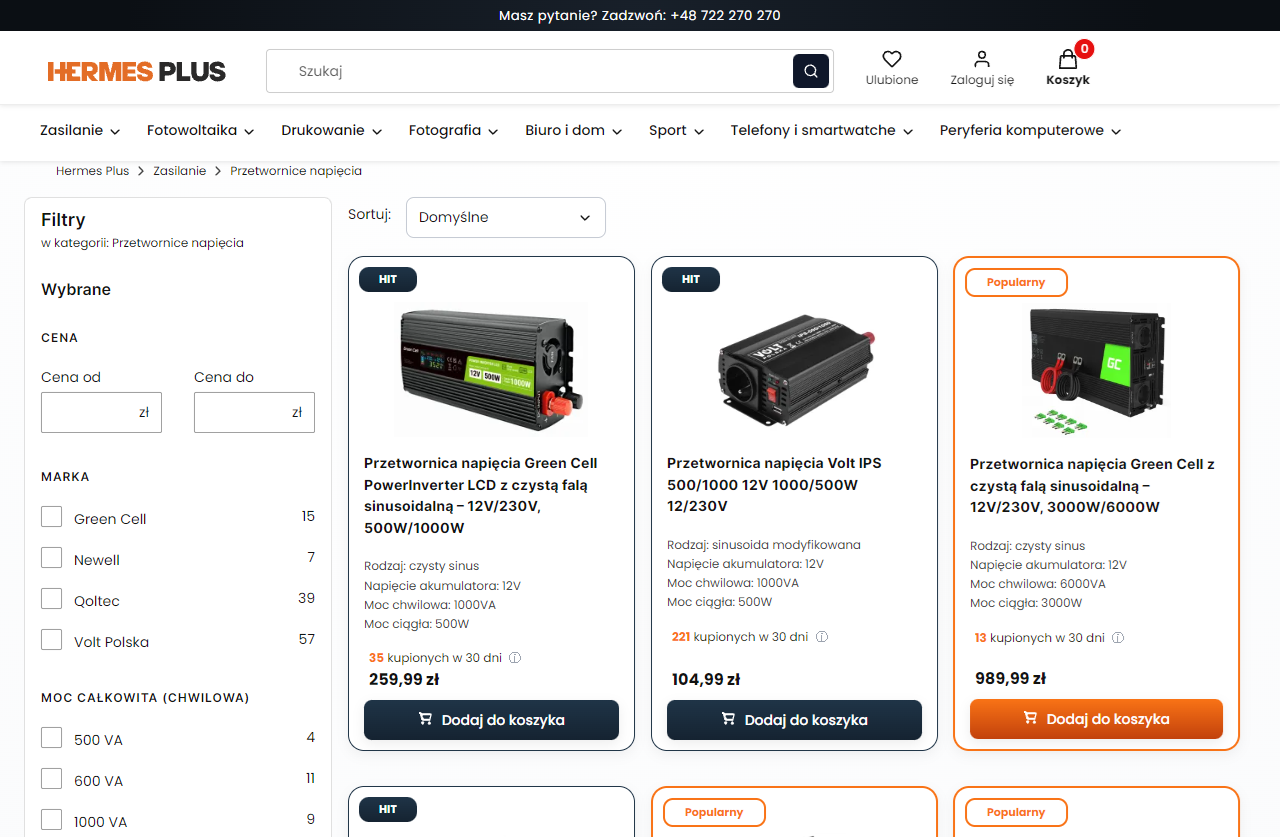Expand the Drukowanie menu

point(331,130)
